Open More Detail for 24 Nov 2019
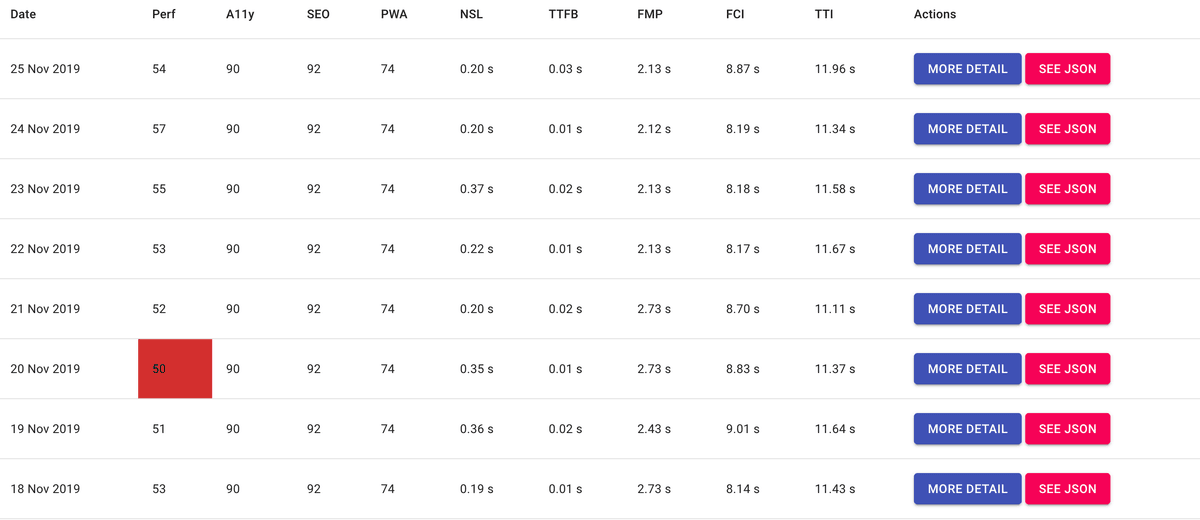This screenshot has width=1200, height=520. 967,129
